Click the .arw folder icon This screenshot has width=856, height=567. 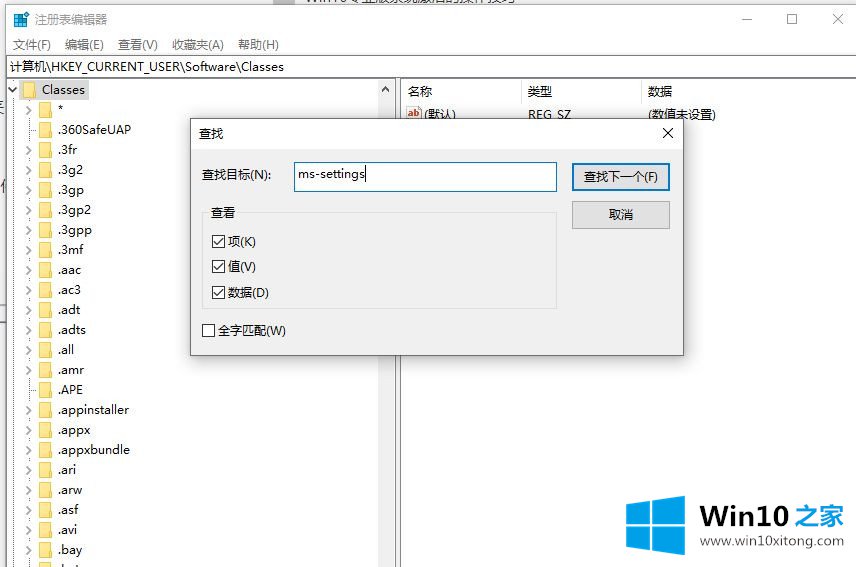(x=45, y=490)
